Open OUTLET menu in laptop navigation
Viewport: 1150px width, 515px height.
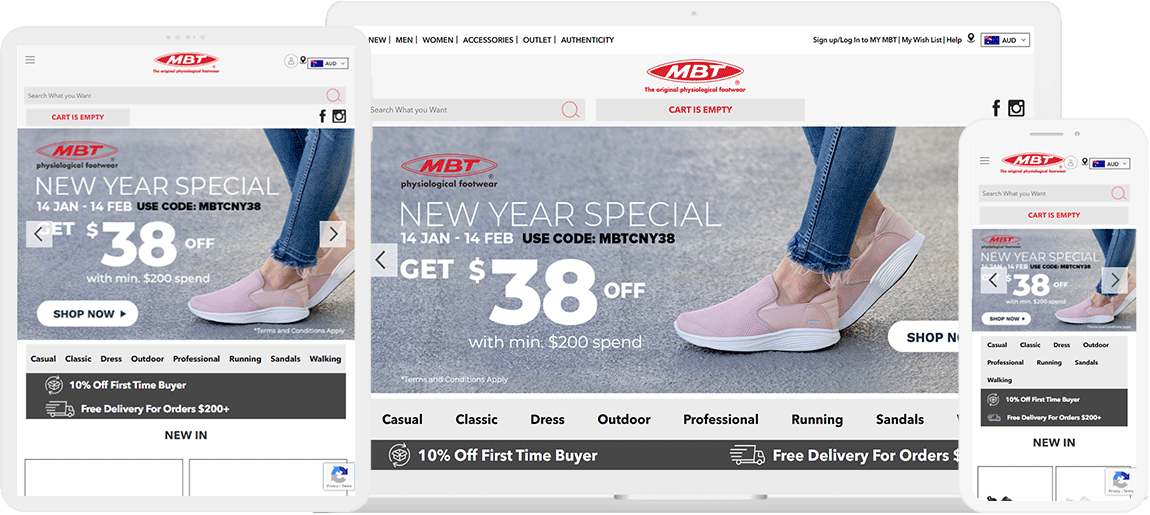point(538,40)
